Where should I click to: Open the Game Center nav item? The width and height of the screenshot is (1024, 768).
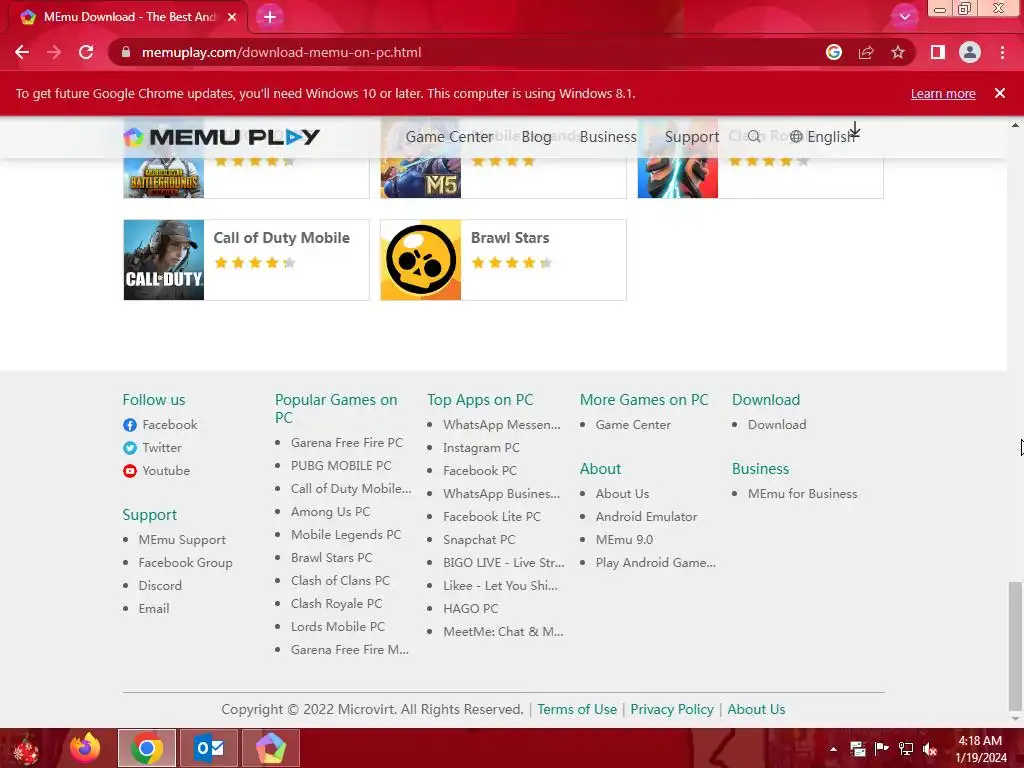tap(449, 136)
